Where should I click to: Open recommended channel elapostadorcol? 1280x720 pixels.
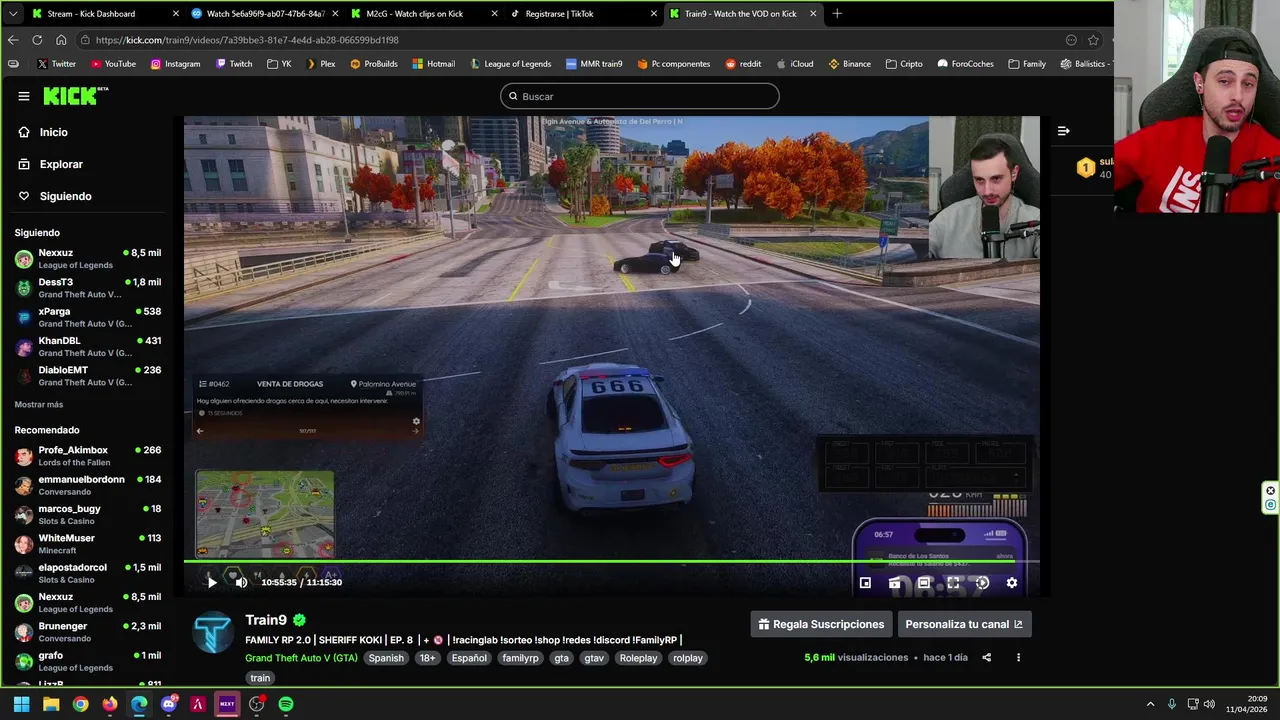click(88, 573)
